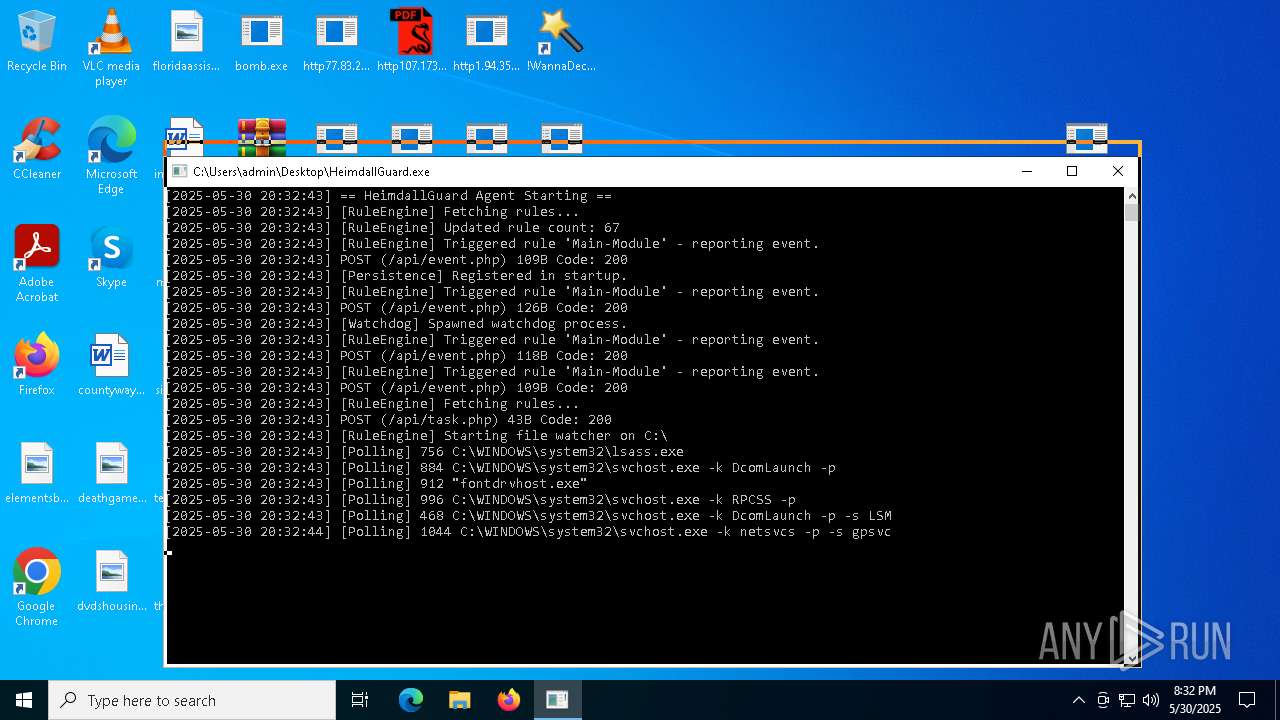Launch Microsoft Edge desktop shortcut
Viewport: 1280px width, 720px height.
[x=111, y=156]
